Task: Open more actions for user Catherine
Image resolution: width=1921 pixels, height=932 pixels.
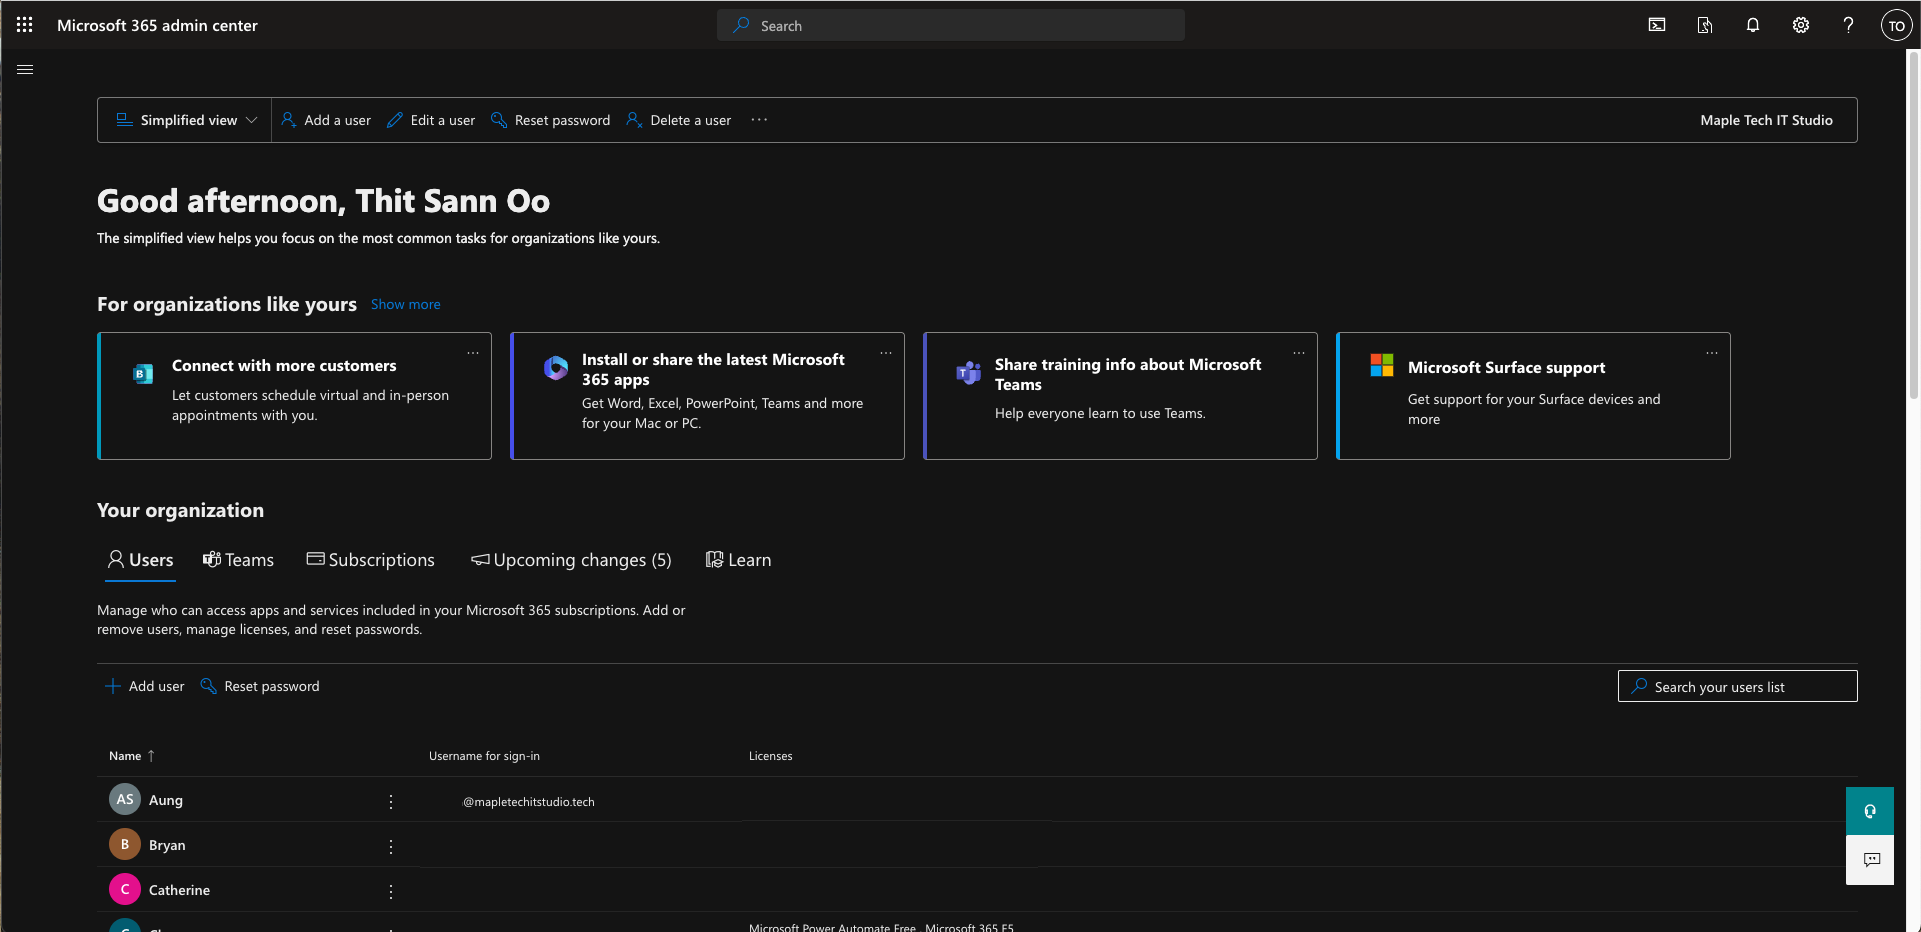Action: pyautogui.click(x=391, y=891)
